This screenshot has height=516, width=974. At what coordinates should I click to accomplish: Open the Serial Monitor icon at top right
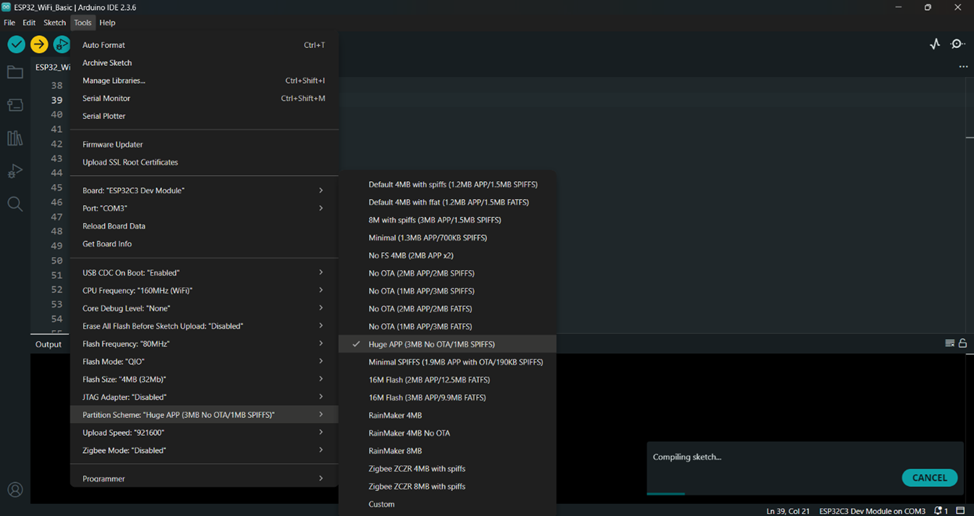[x=958, y=44]
